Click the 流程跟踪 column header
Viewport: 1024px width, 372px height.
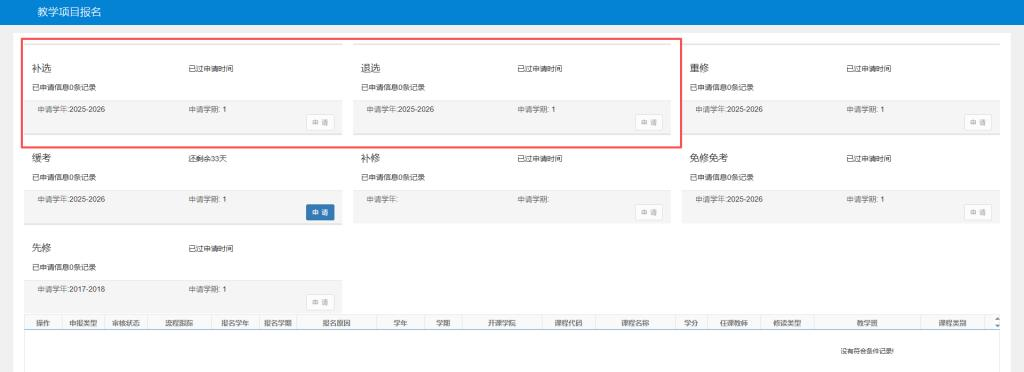180,322
